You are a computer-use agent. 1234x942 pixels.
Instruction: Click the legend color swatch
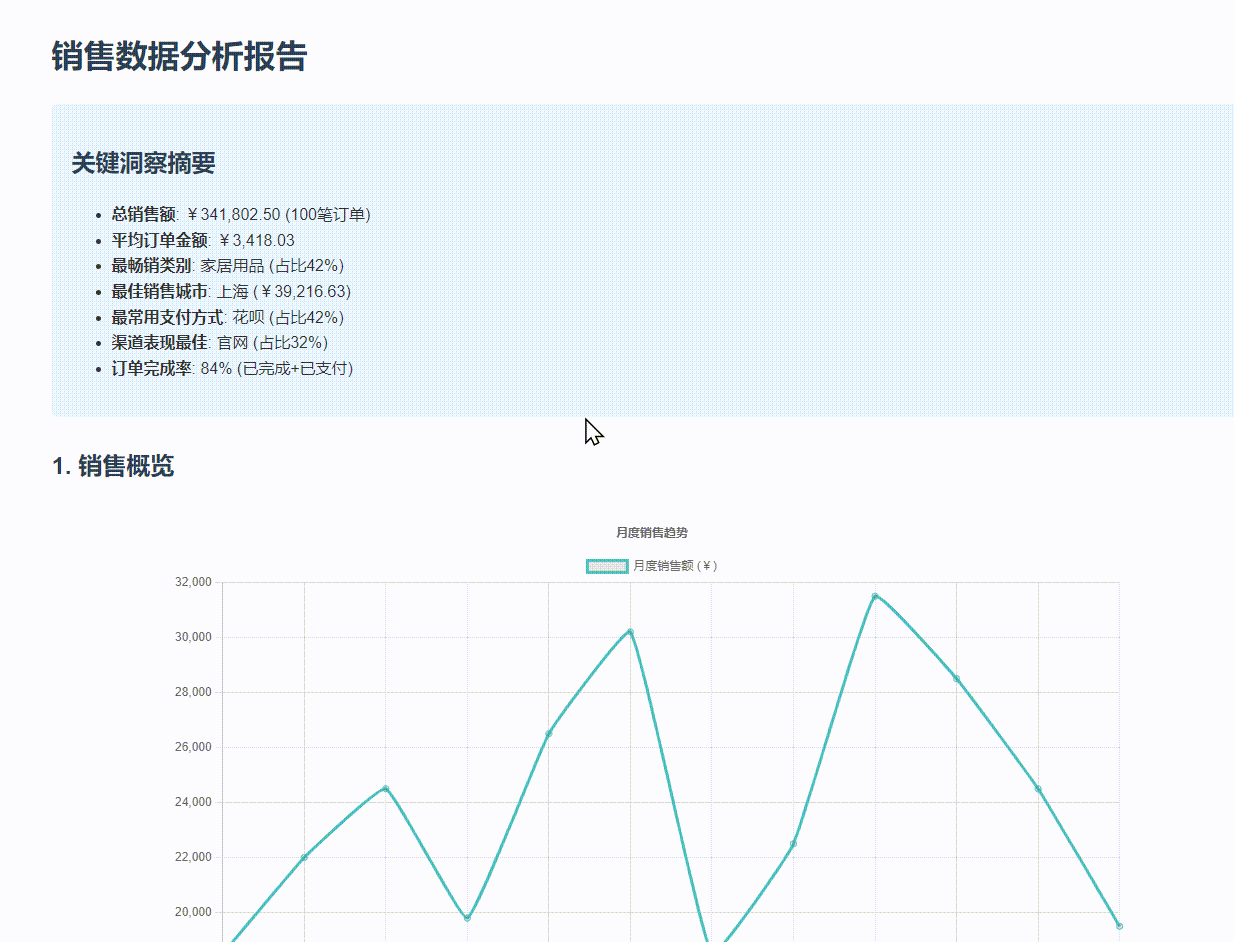click(x=606, y=565)
